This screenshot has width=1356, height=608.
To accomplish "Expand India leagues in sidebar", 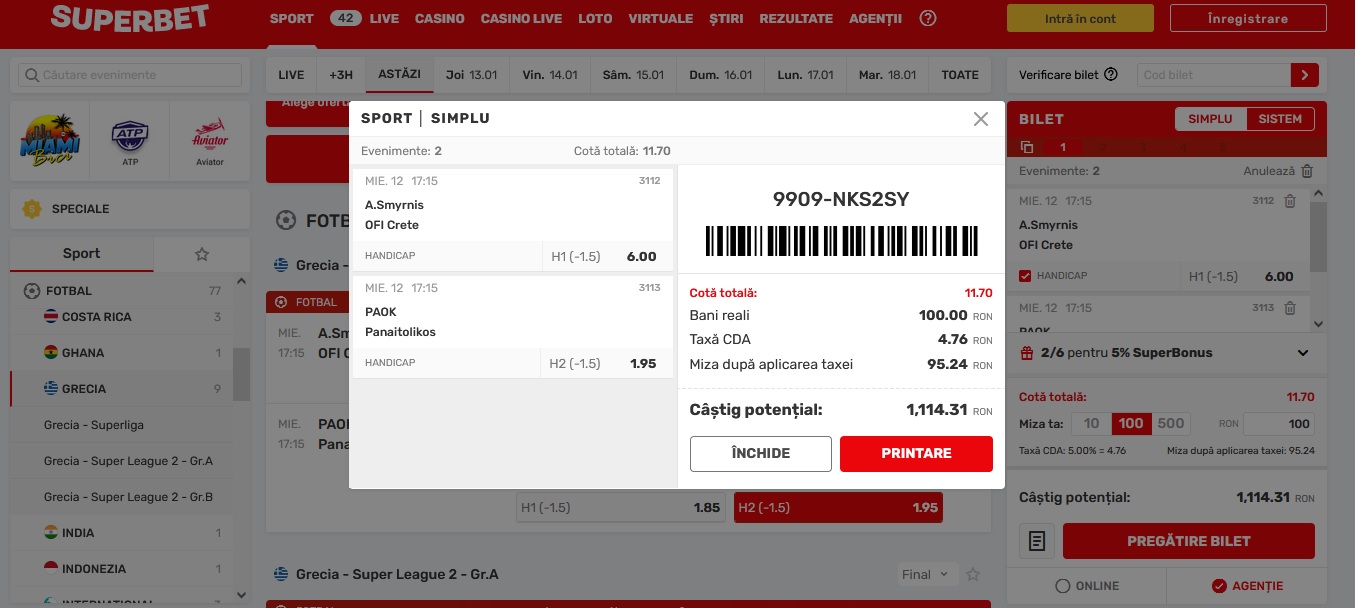I will 122,533.
